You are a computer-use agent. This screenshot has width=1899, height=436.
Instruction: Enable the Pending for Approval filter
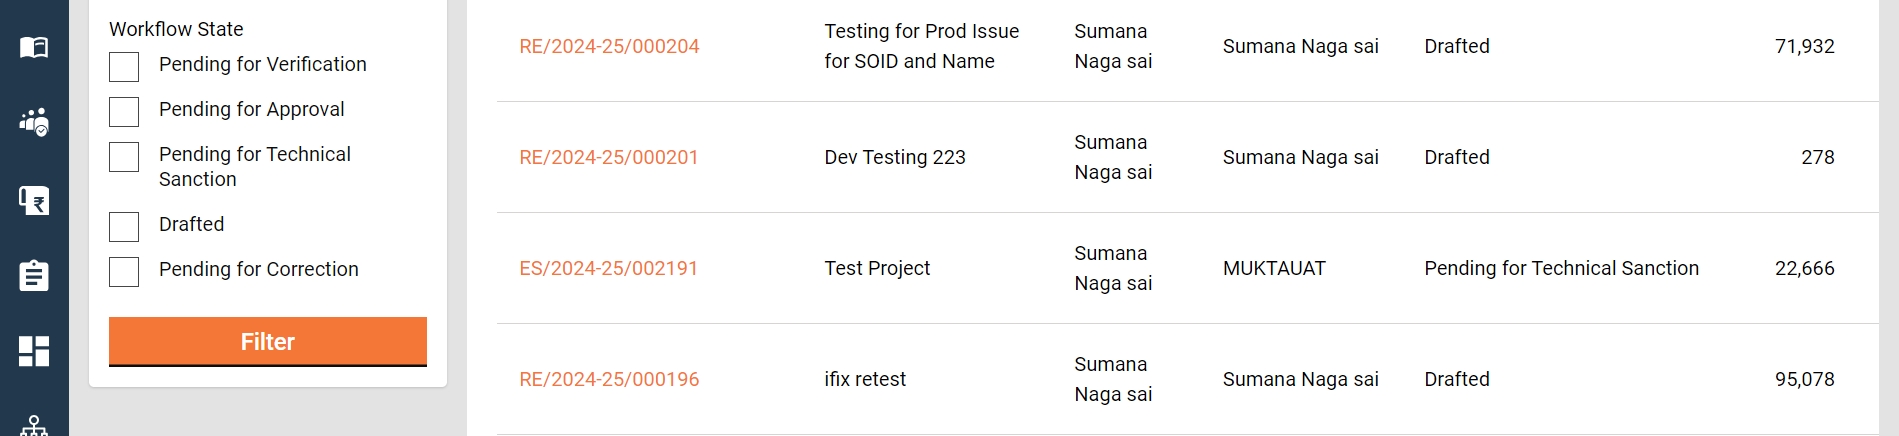(x=124, y=112)
